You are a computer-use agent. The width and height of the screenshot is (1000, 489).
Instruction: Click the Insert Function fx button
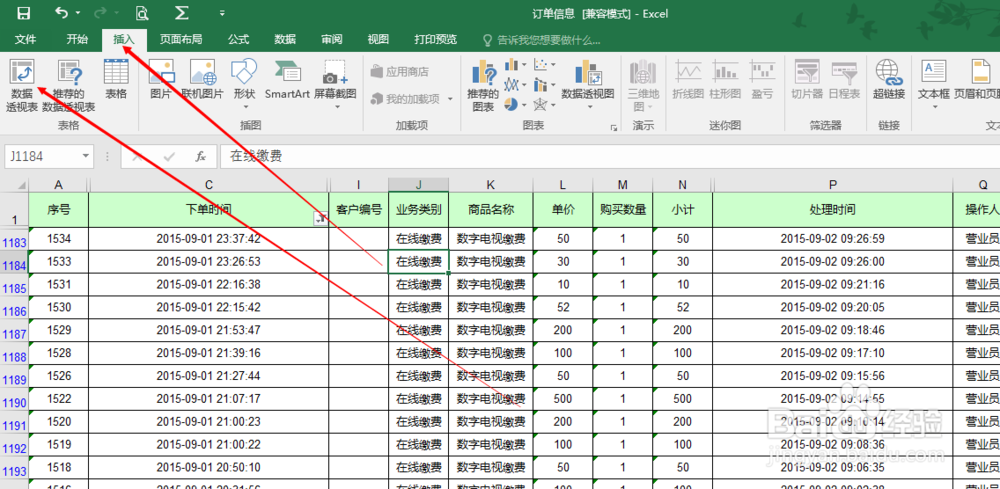200,156
